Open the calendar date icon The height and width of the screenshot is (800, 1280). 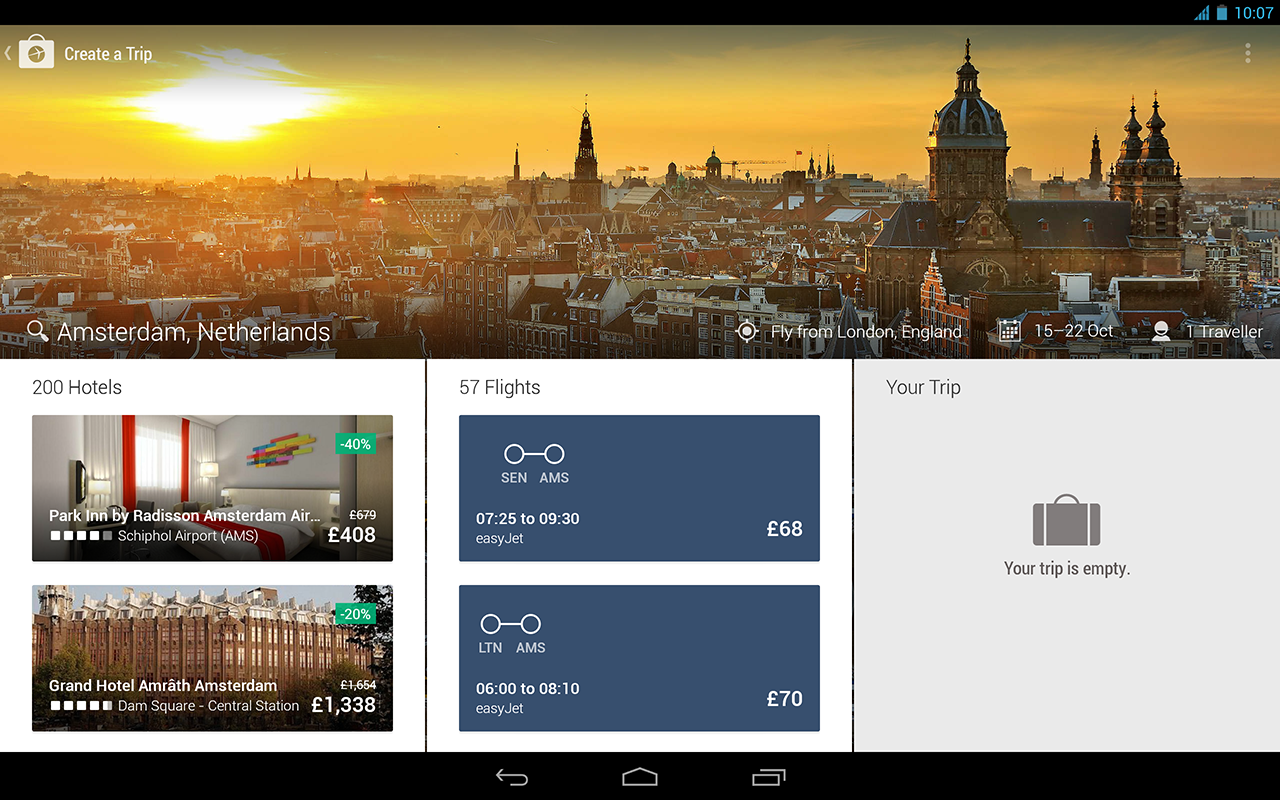coord(1009,331)
